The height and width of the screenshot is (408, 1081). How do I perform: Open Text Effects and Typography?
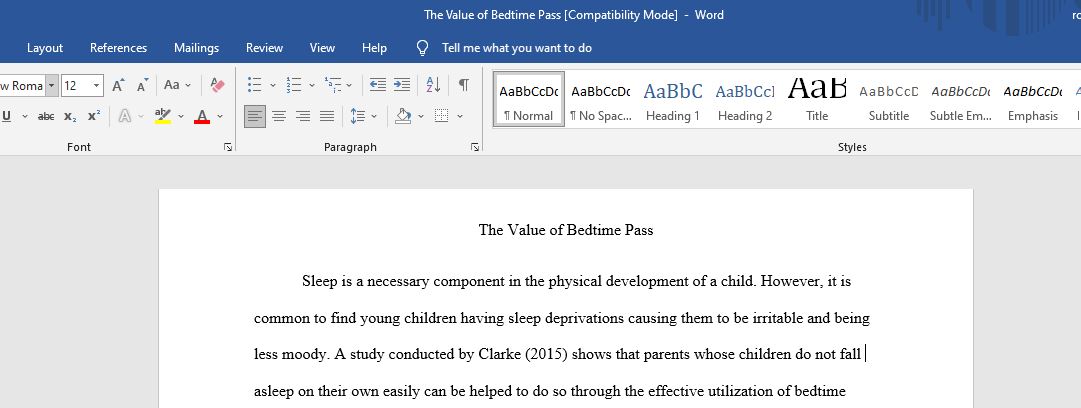[x=125, y=116]
